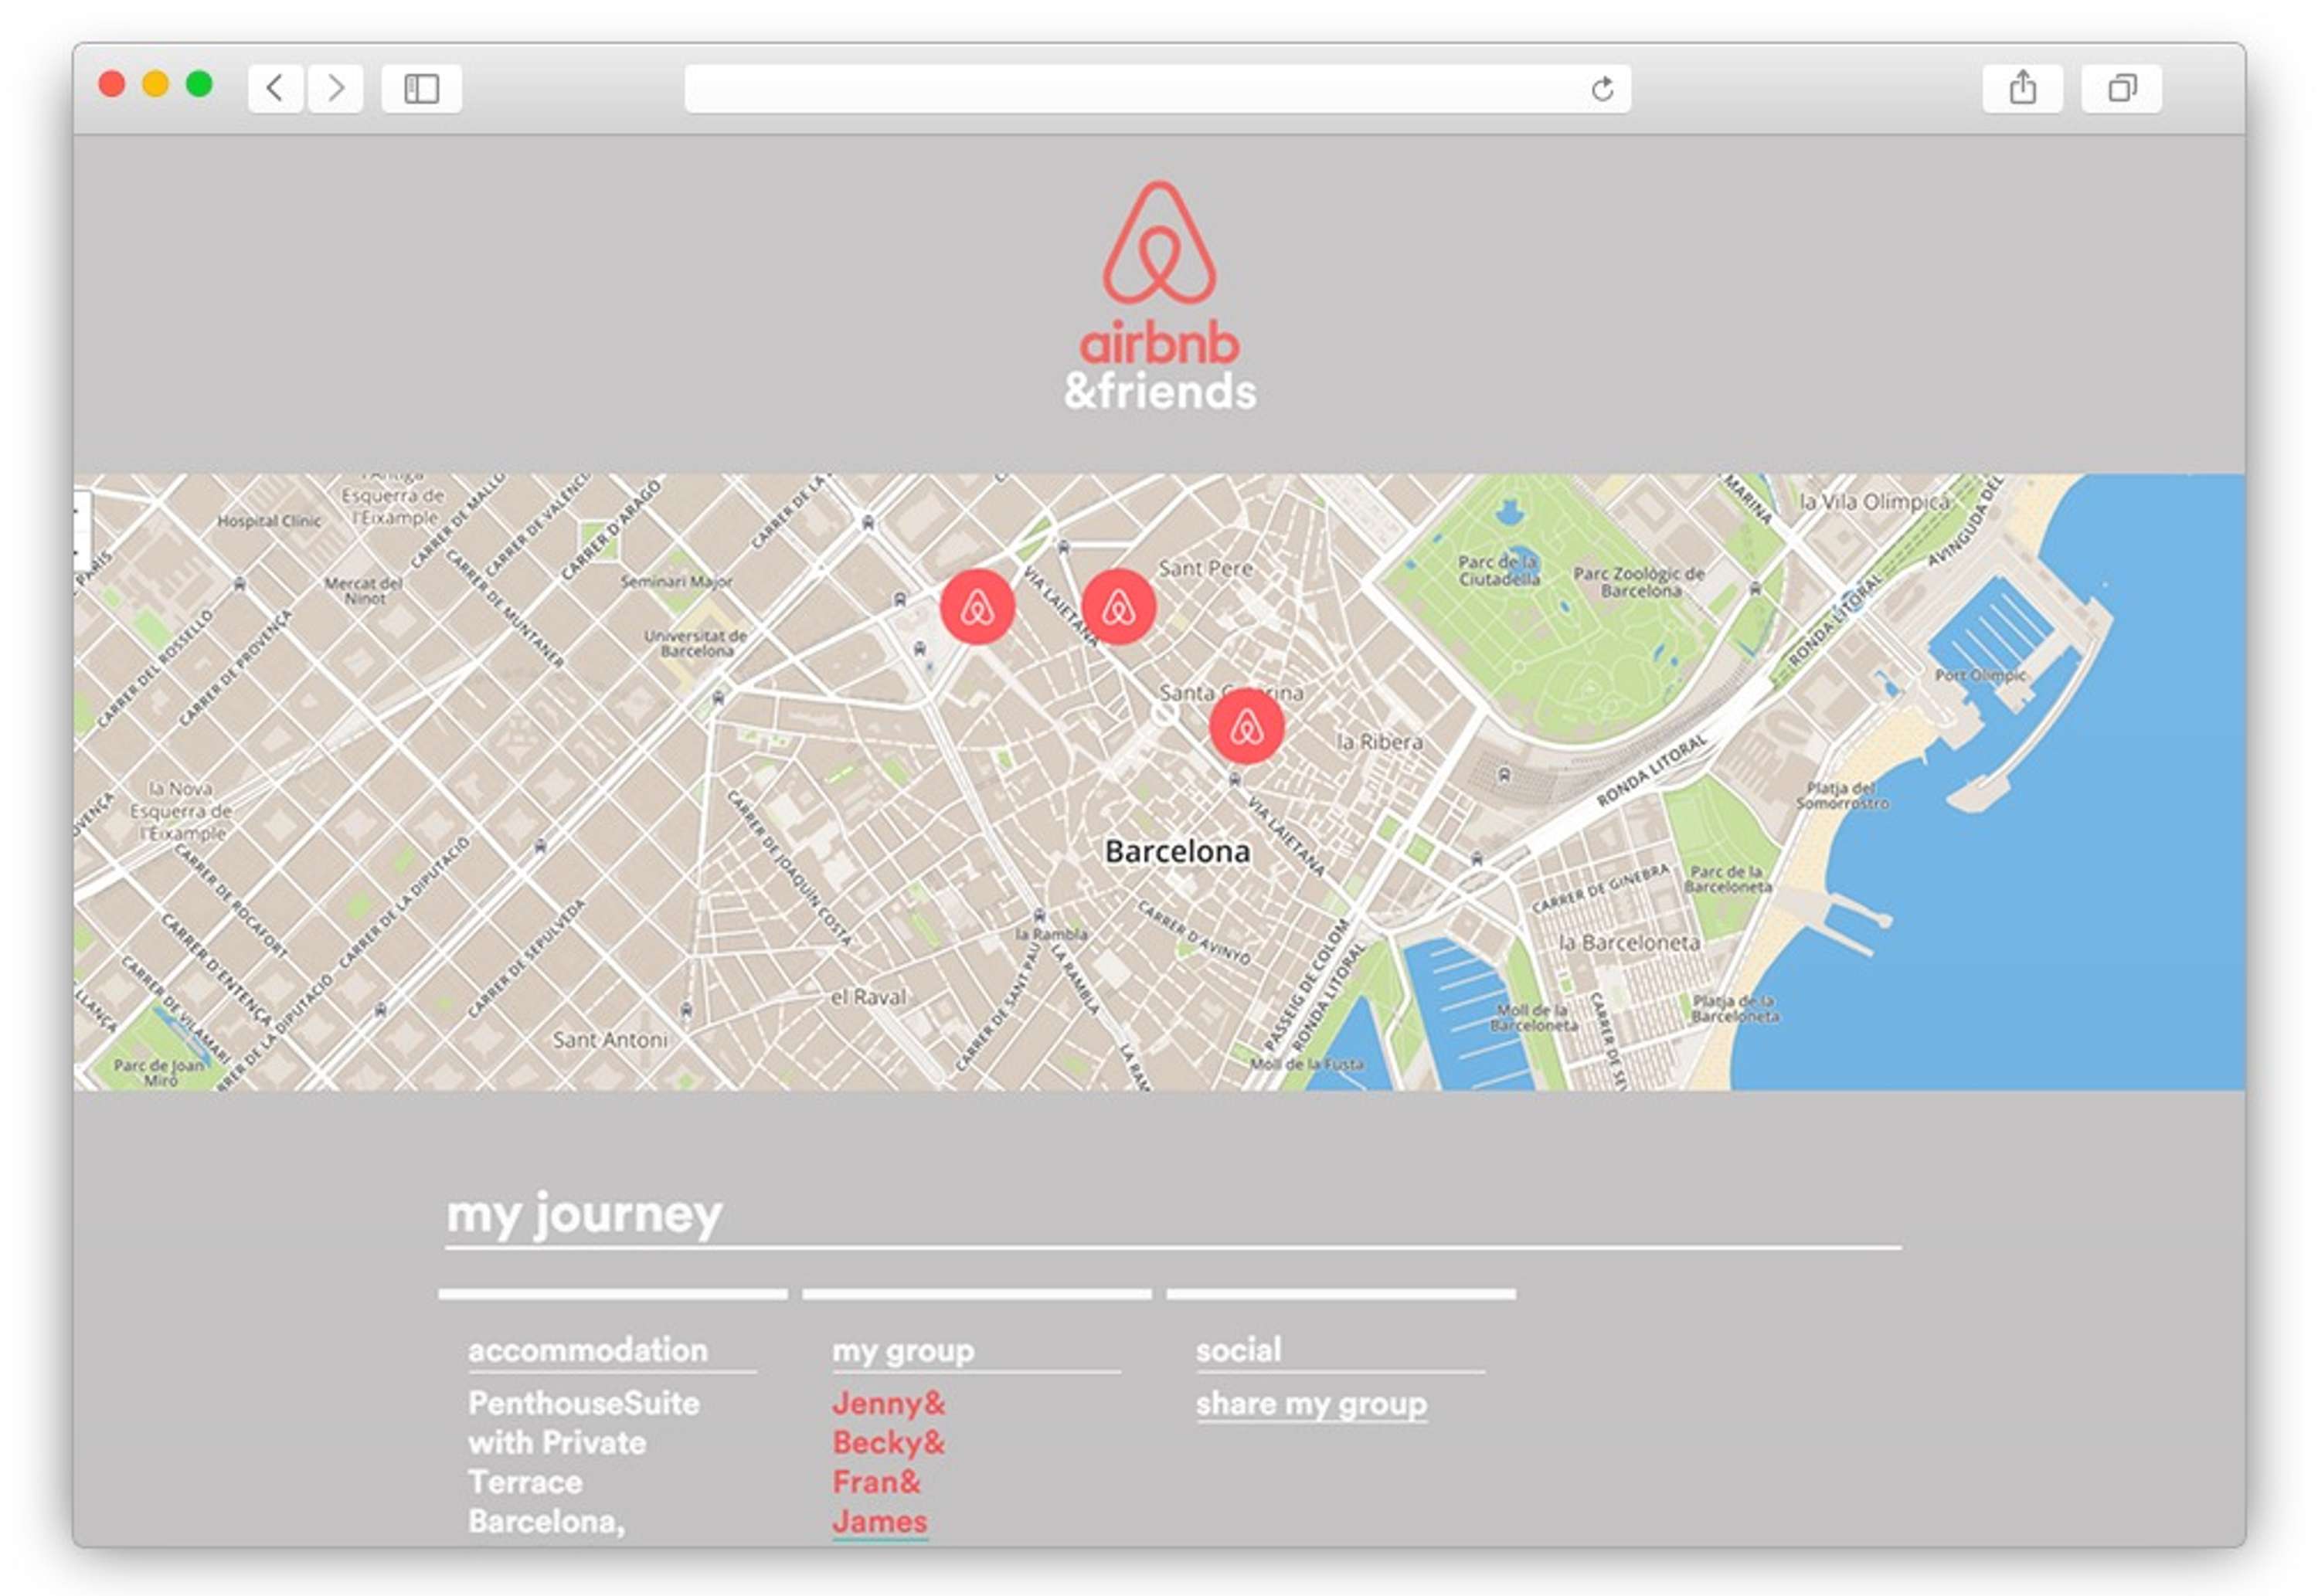Open group member Jenny&
The width and height of the screenshot is (2318, 1596).
tap(888, 1403)
